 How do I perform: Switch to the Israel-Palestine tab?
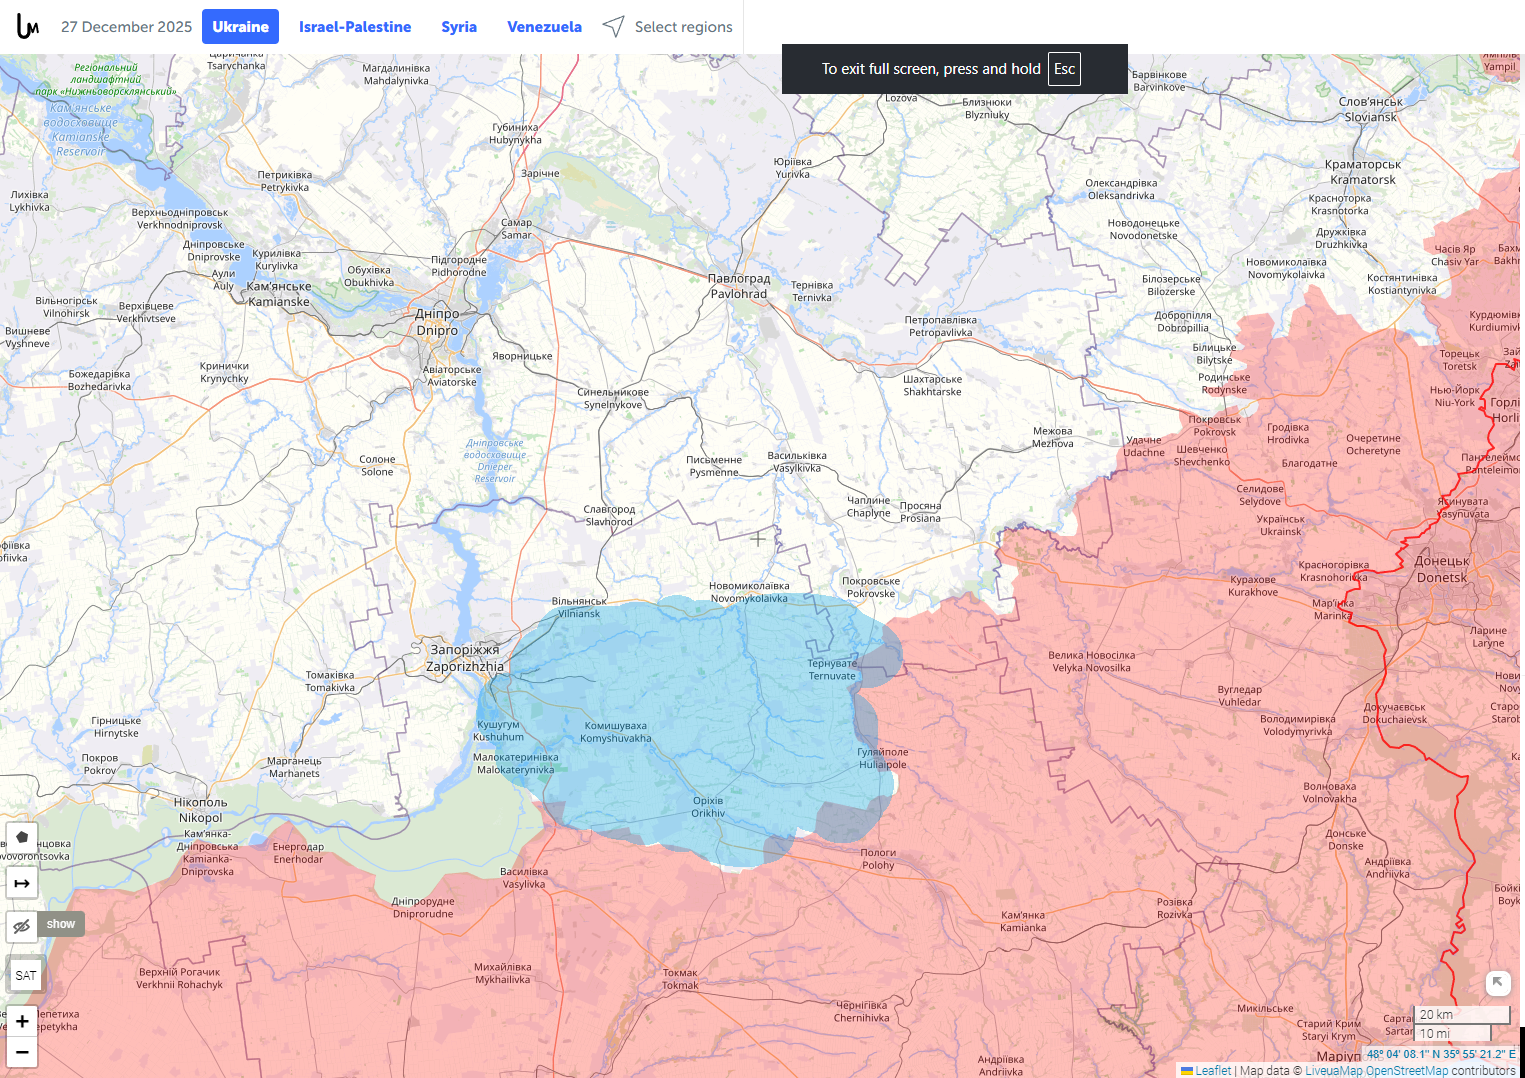(355, 27)
